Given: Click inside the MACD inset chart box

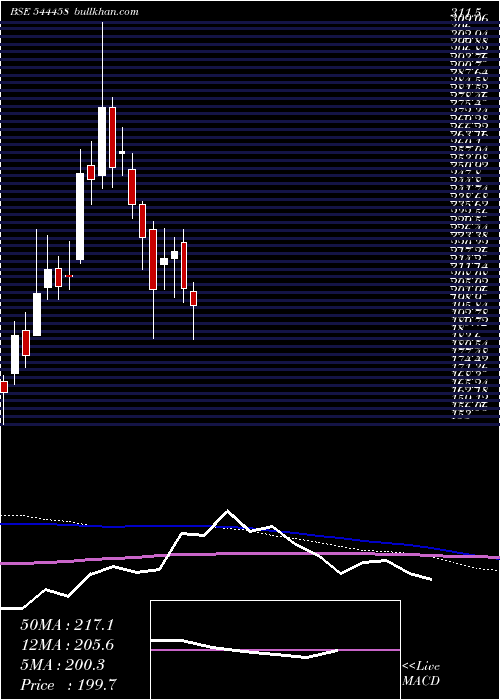Looking at the screenshot, I should (x=275, y=650).
